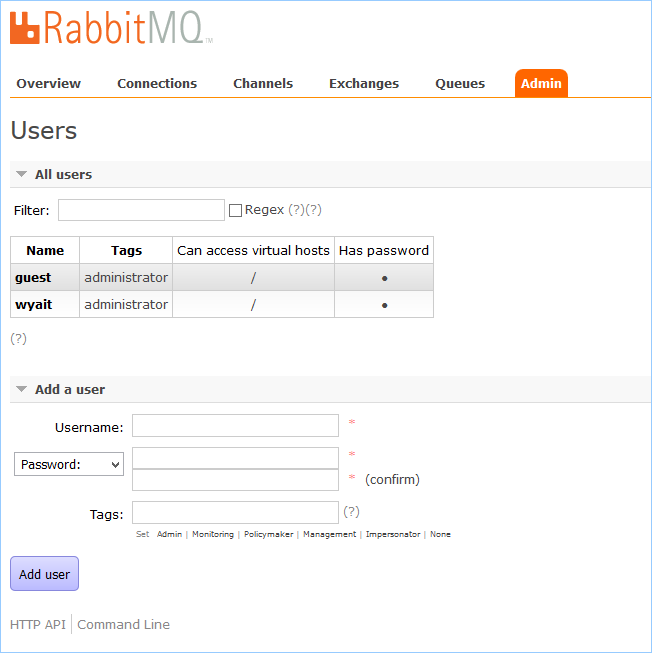Set tag to Impersonator
This screenshot has height=653, width=652.
[393, 534]
